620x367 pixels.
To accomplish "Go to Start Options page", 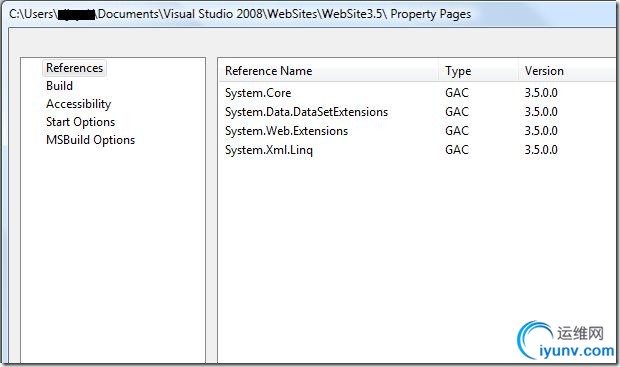I will (80, 122).
